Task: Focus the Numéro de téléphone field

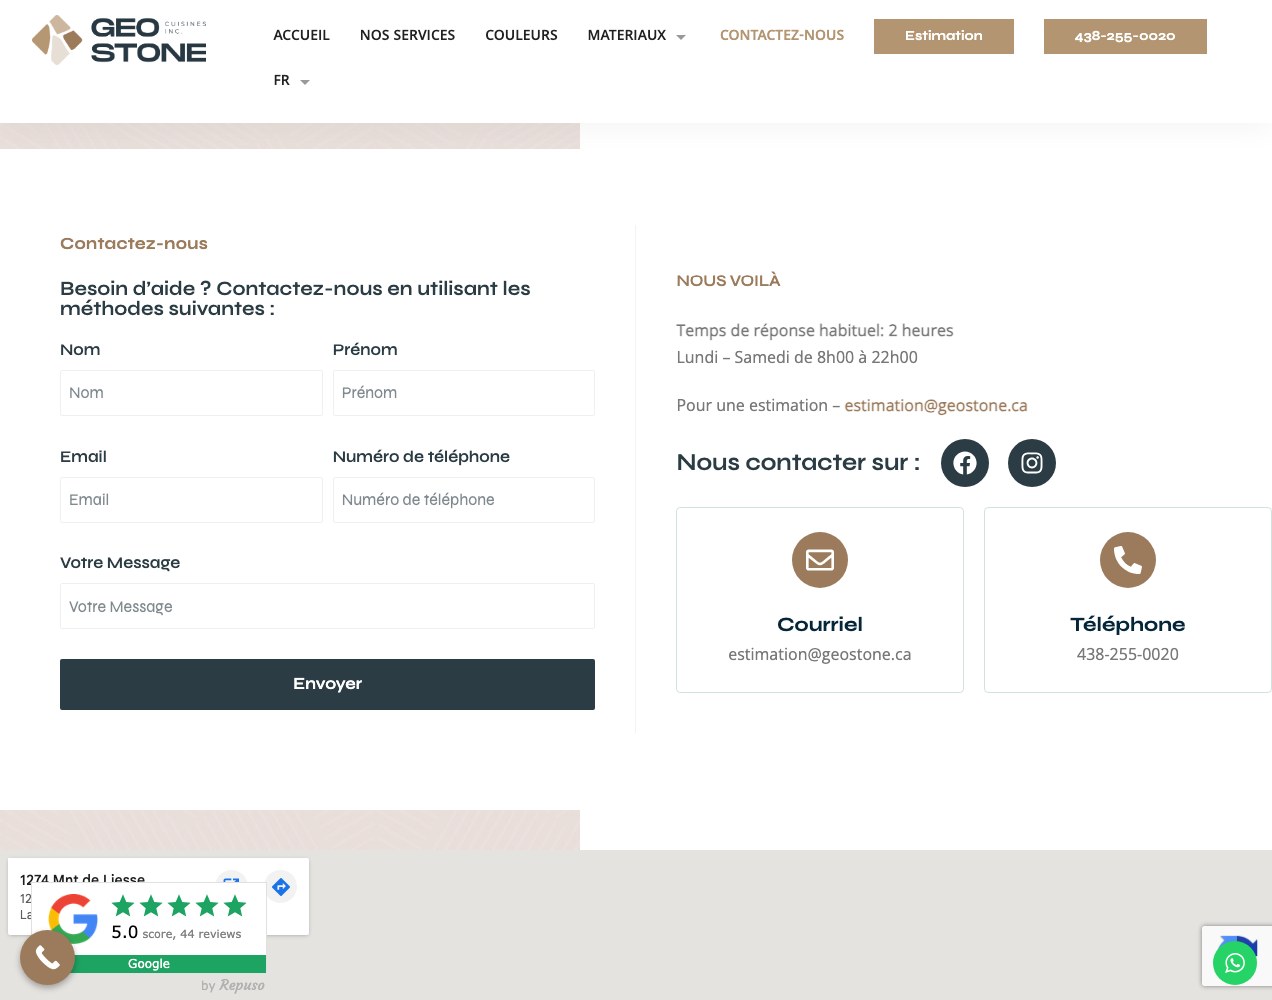Action: point(464,500)
